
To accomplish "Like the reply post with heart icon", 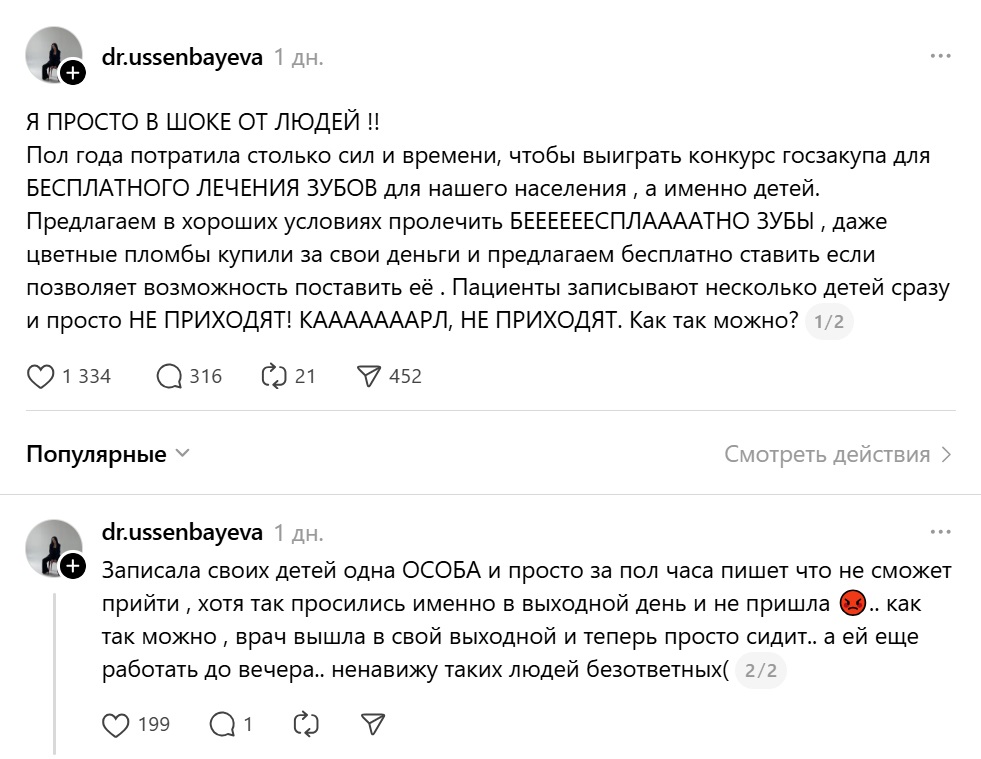I will (x=117, y=724).
